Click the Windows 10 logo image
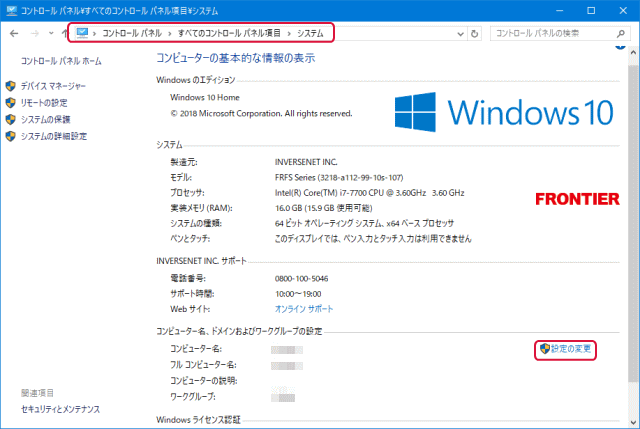640x429 pixels. point(504,112)
